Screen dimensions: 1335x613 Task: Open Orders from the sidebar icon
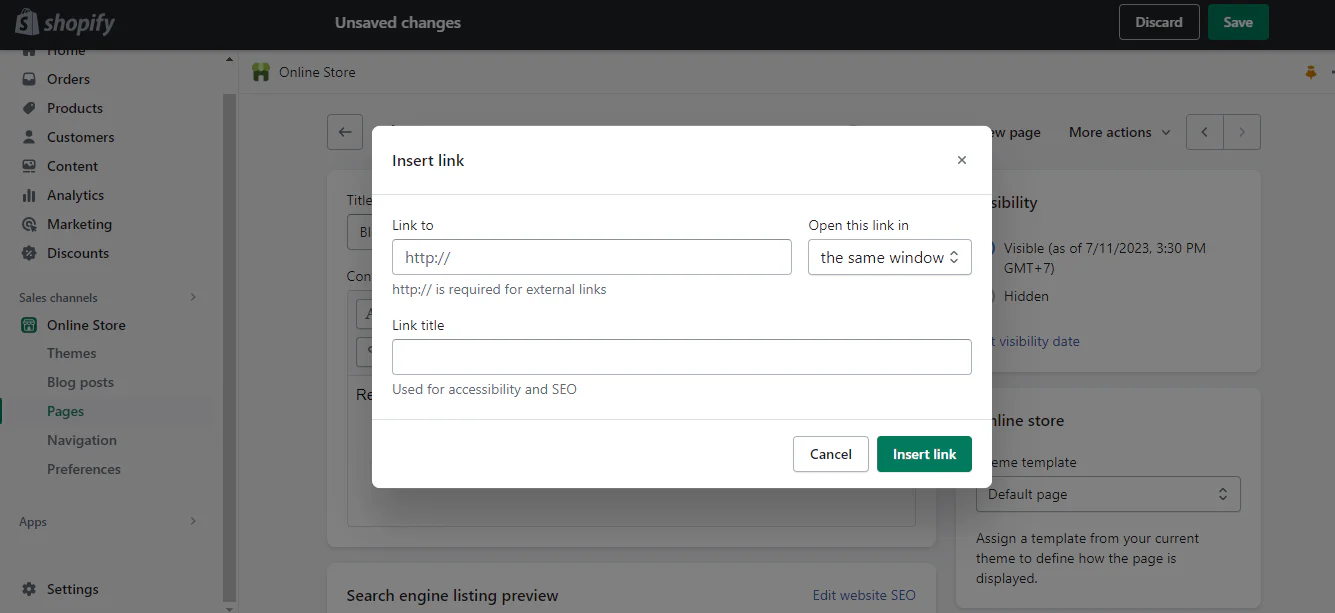(x=29, y=78)
